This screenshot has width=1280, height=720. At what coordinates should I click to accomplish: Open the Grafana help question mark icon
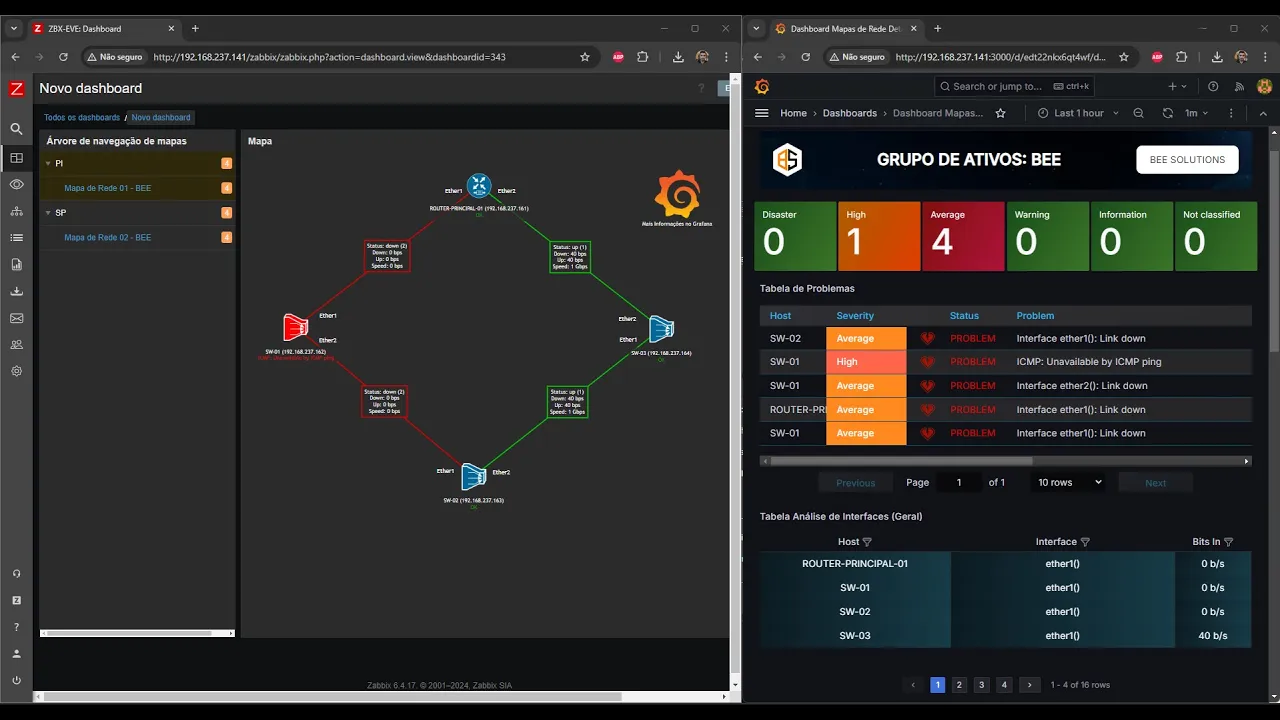pyautogui.click(x=1213, y=86)
